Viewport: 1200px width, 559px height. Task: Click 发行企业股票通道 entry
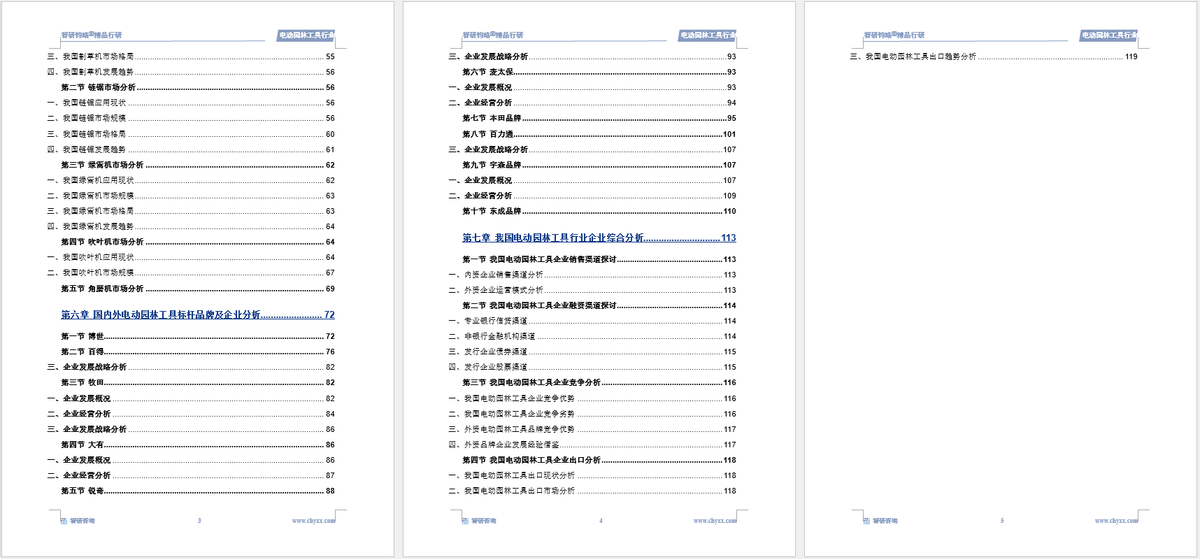click(593, 367)
